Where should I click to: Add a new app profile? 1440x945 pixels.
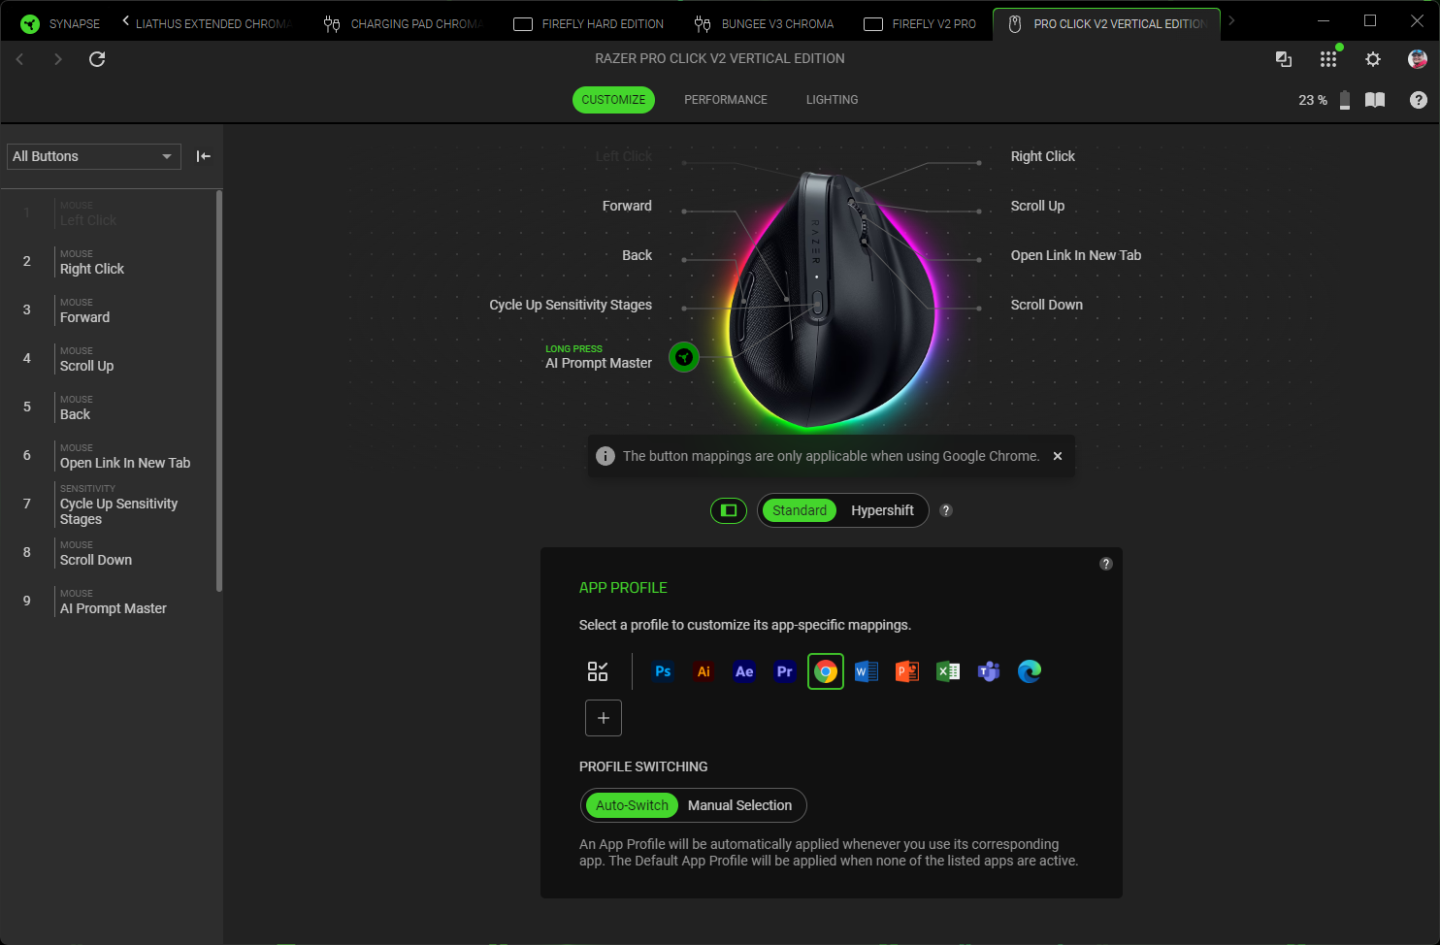coord(603,718)
